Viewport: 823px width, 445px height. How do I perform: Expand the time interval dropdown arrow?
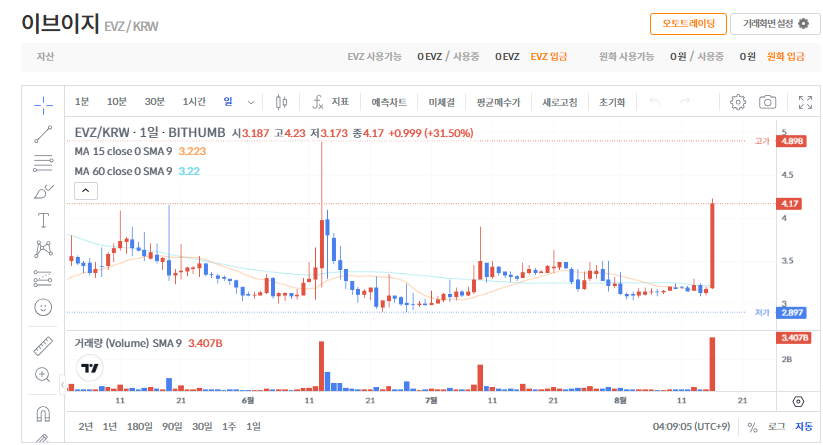251,102
